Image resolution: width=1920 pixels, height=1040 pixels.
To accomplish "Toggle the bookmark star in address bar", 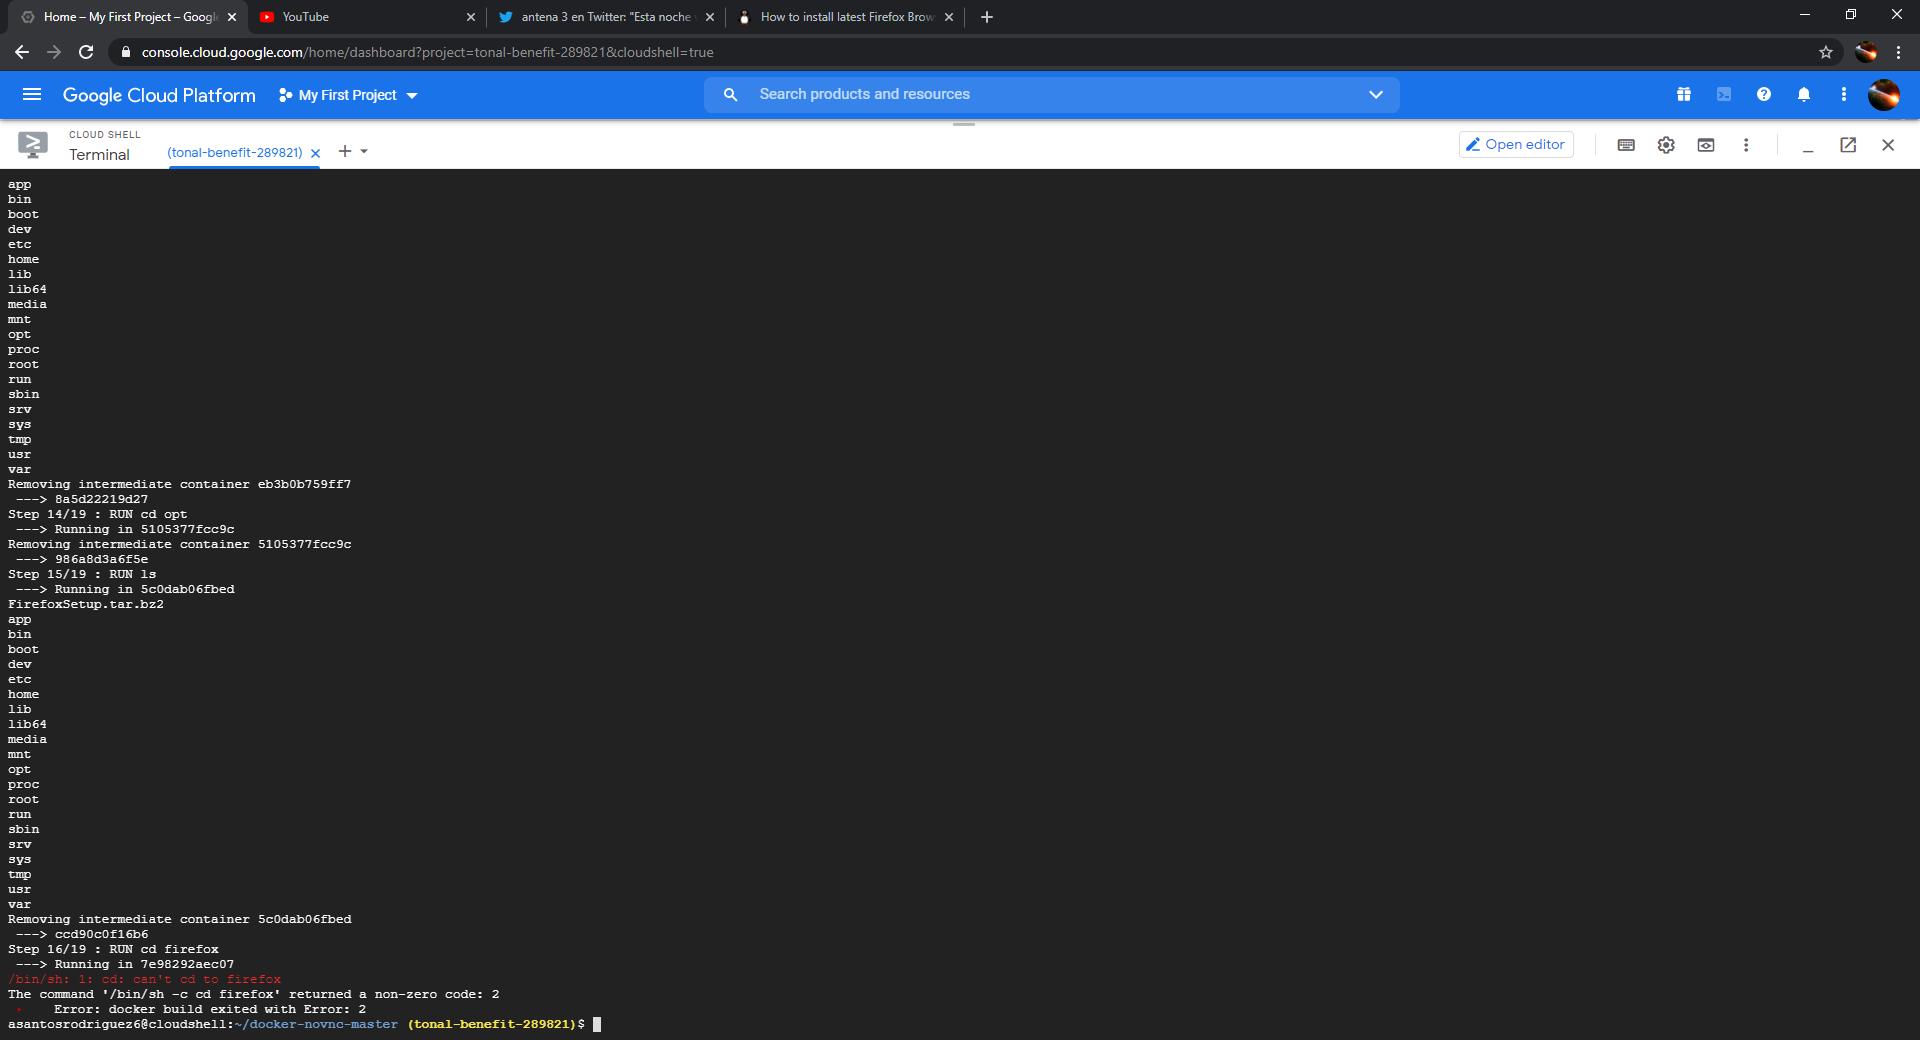I will (x=1825, y=52).
